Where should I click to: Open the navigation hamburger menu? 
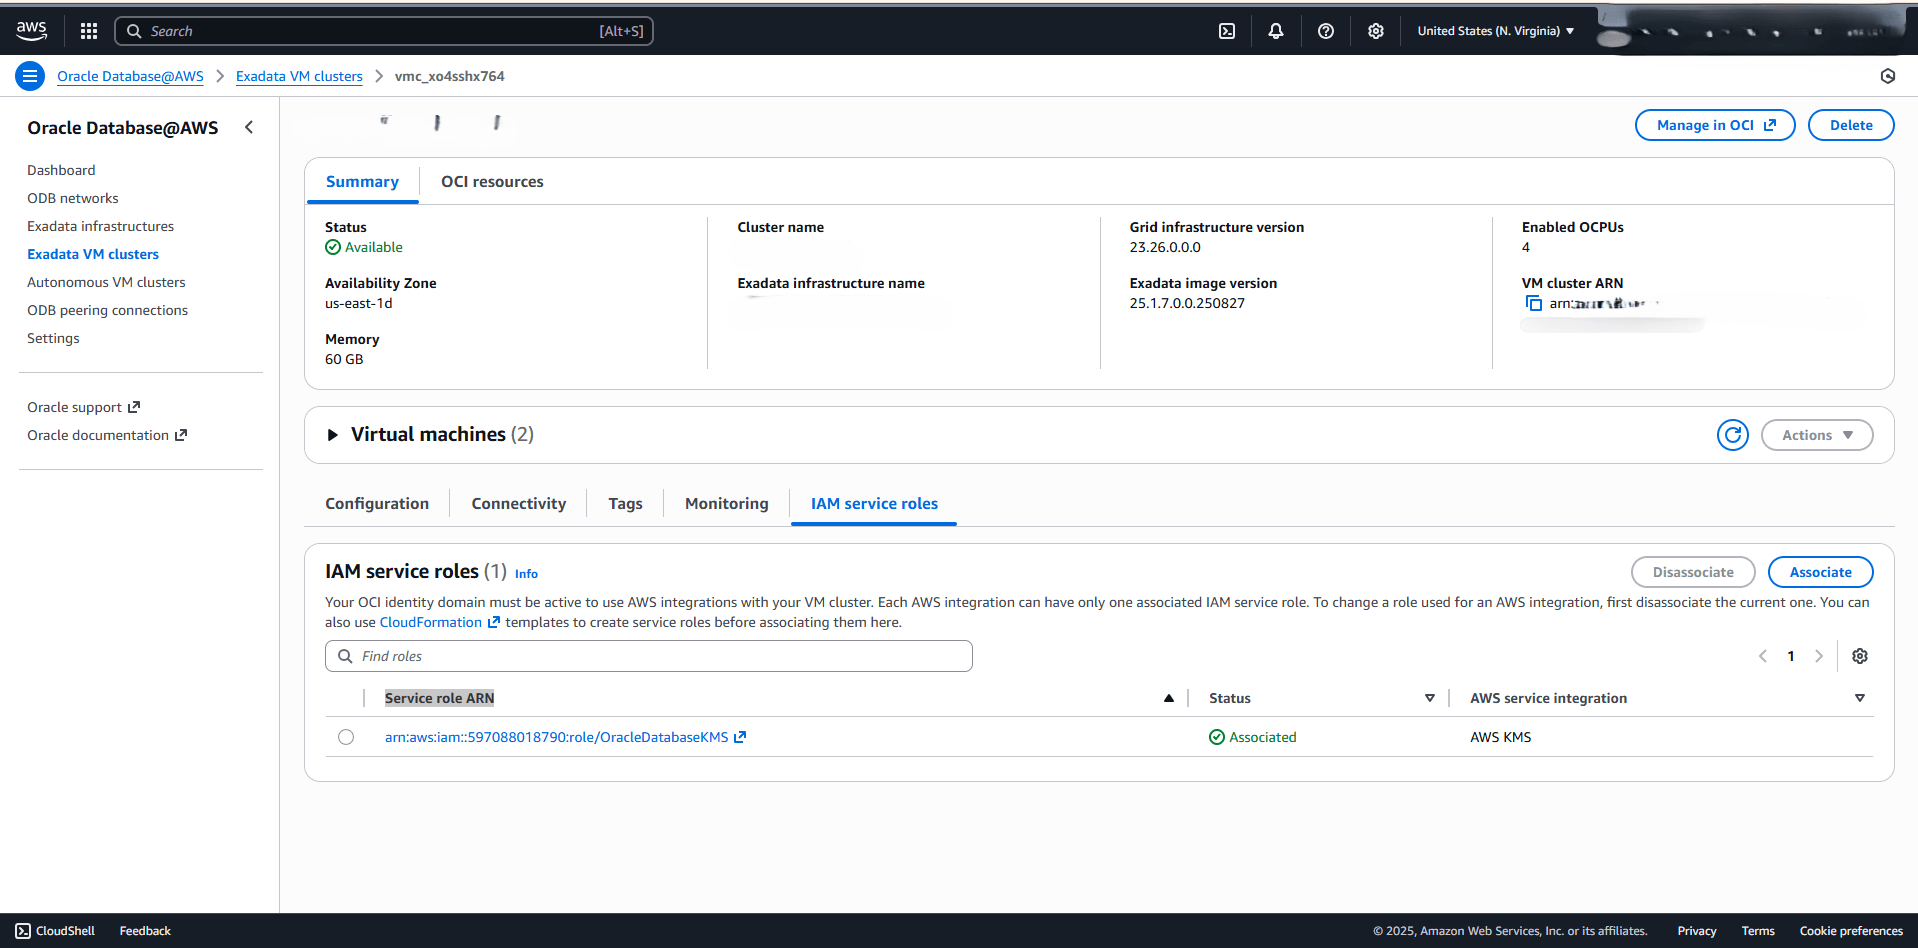29,76
